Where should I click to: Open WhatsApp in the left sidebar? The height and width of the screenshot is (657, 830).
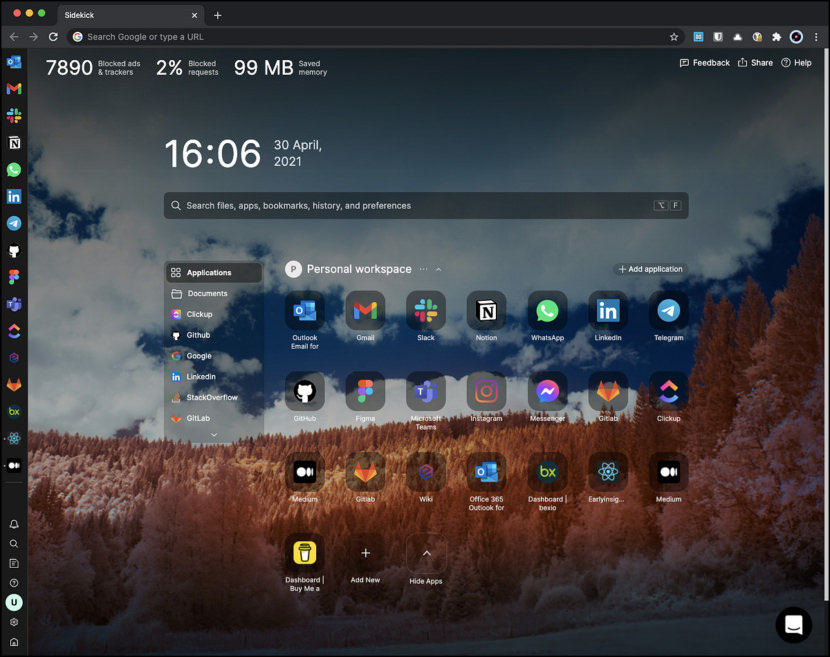(x=13, y=169)
